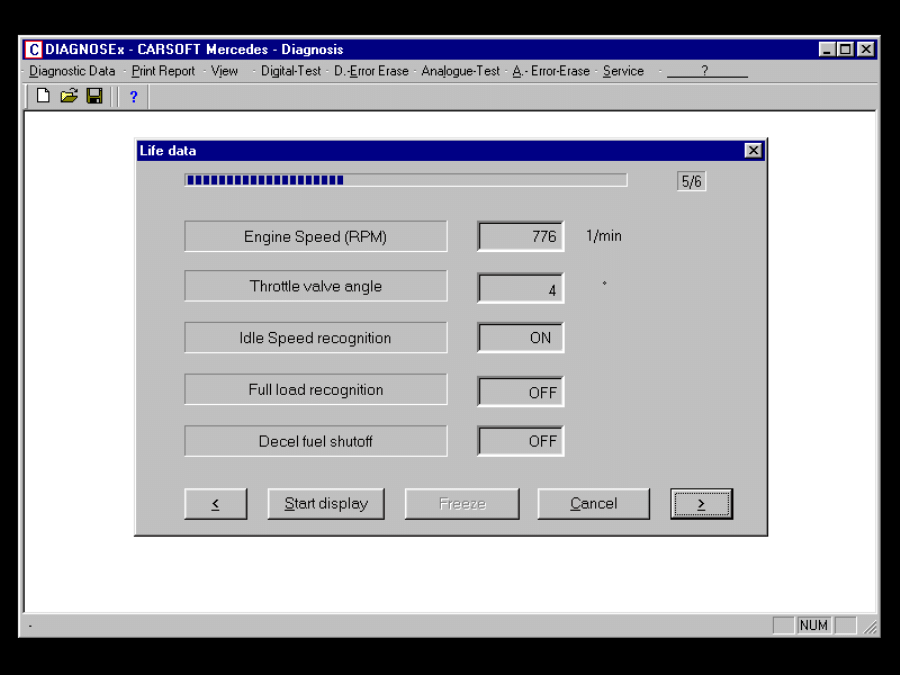Select Digital-Test from the menu bar

[x=291, y=71]
